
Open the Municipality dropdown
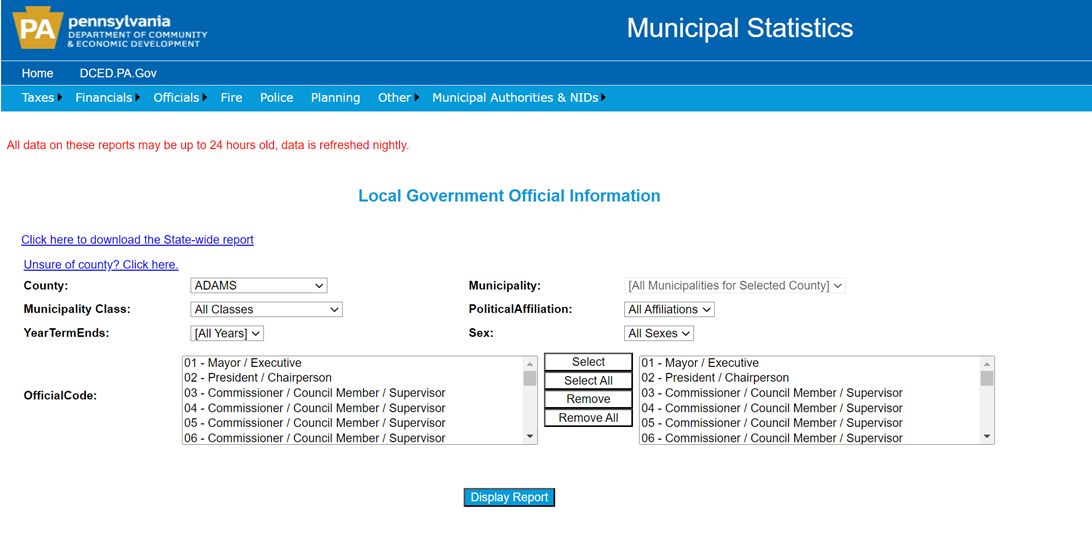point(735,286)
